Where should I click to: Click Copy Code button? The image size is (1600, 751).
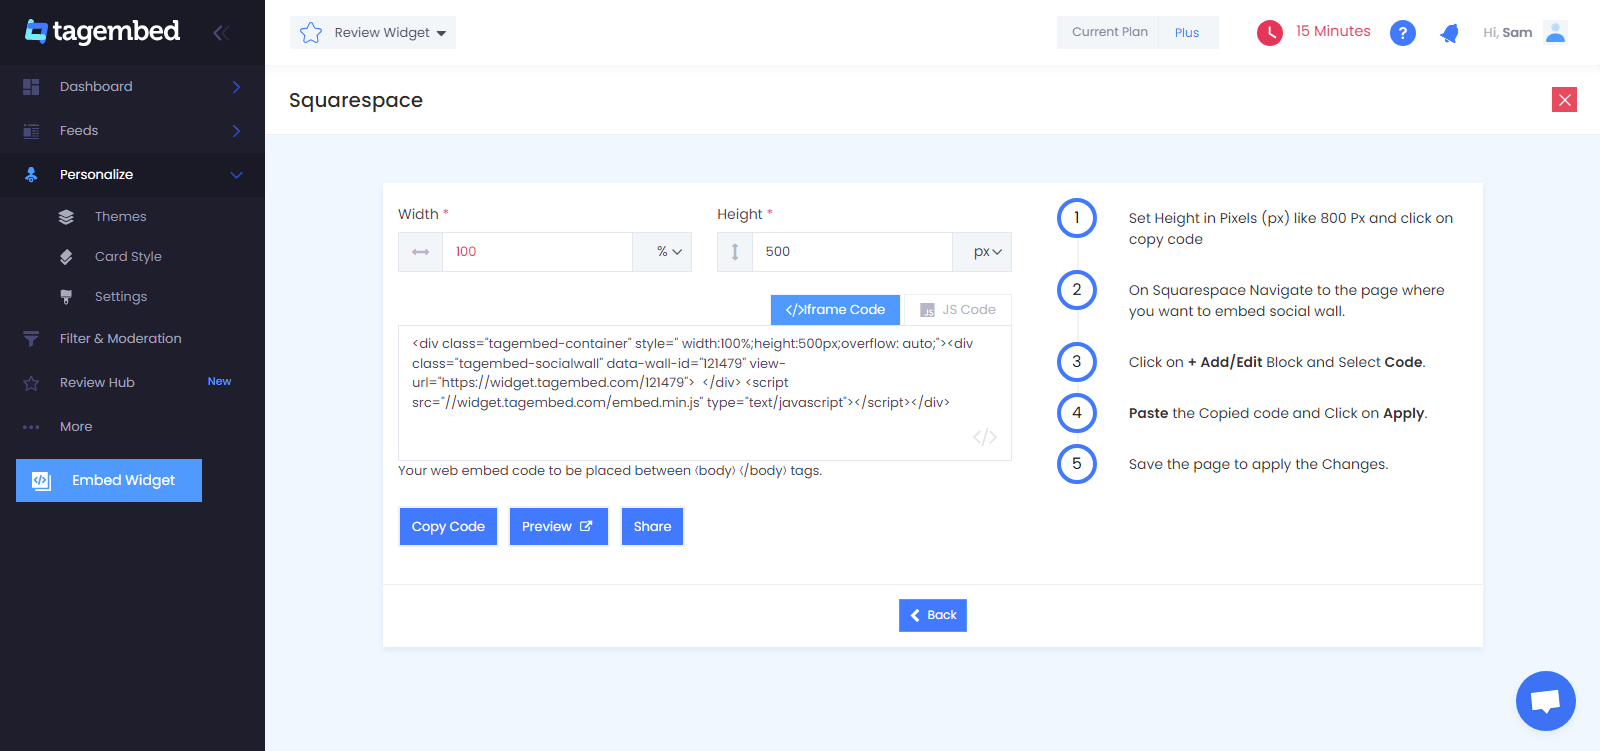coord(448,527)
